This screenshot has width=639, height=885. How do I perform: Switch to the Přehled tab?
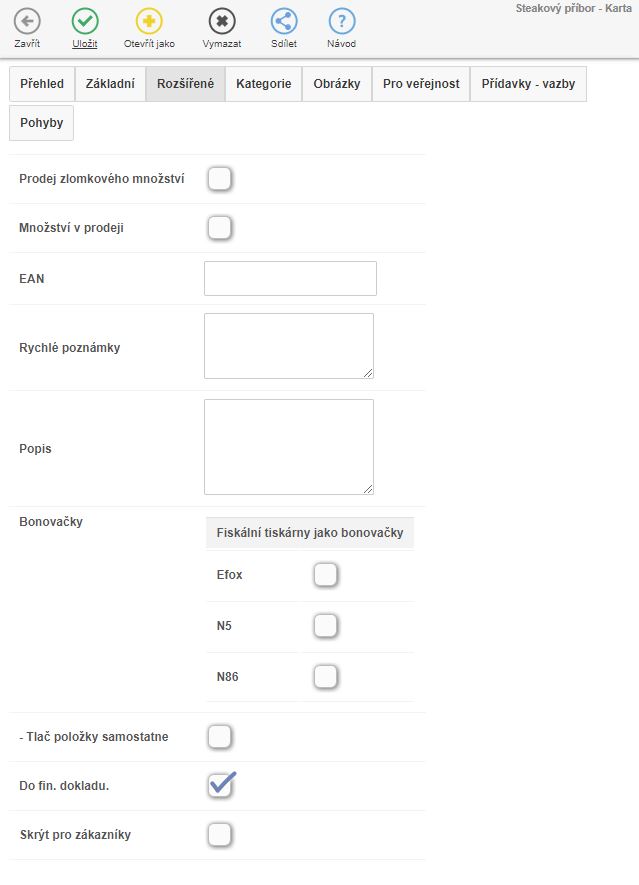coord(42,84)
